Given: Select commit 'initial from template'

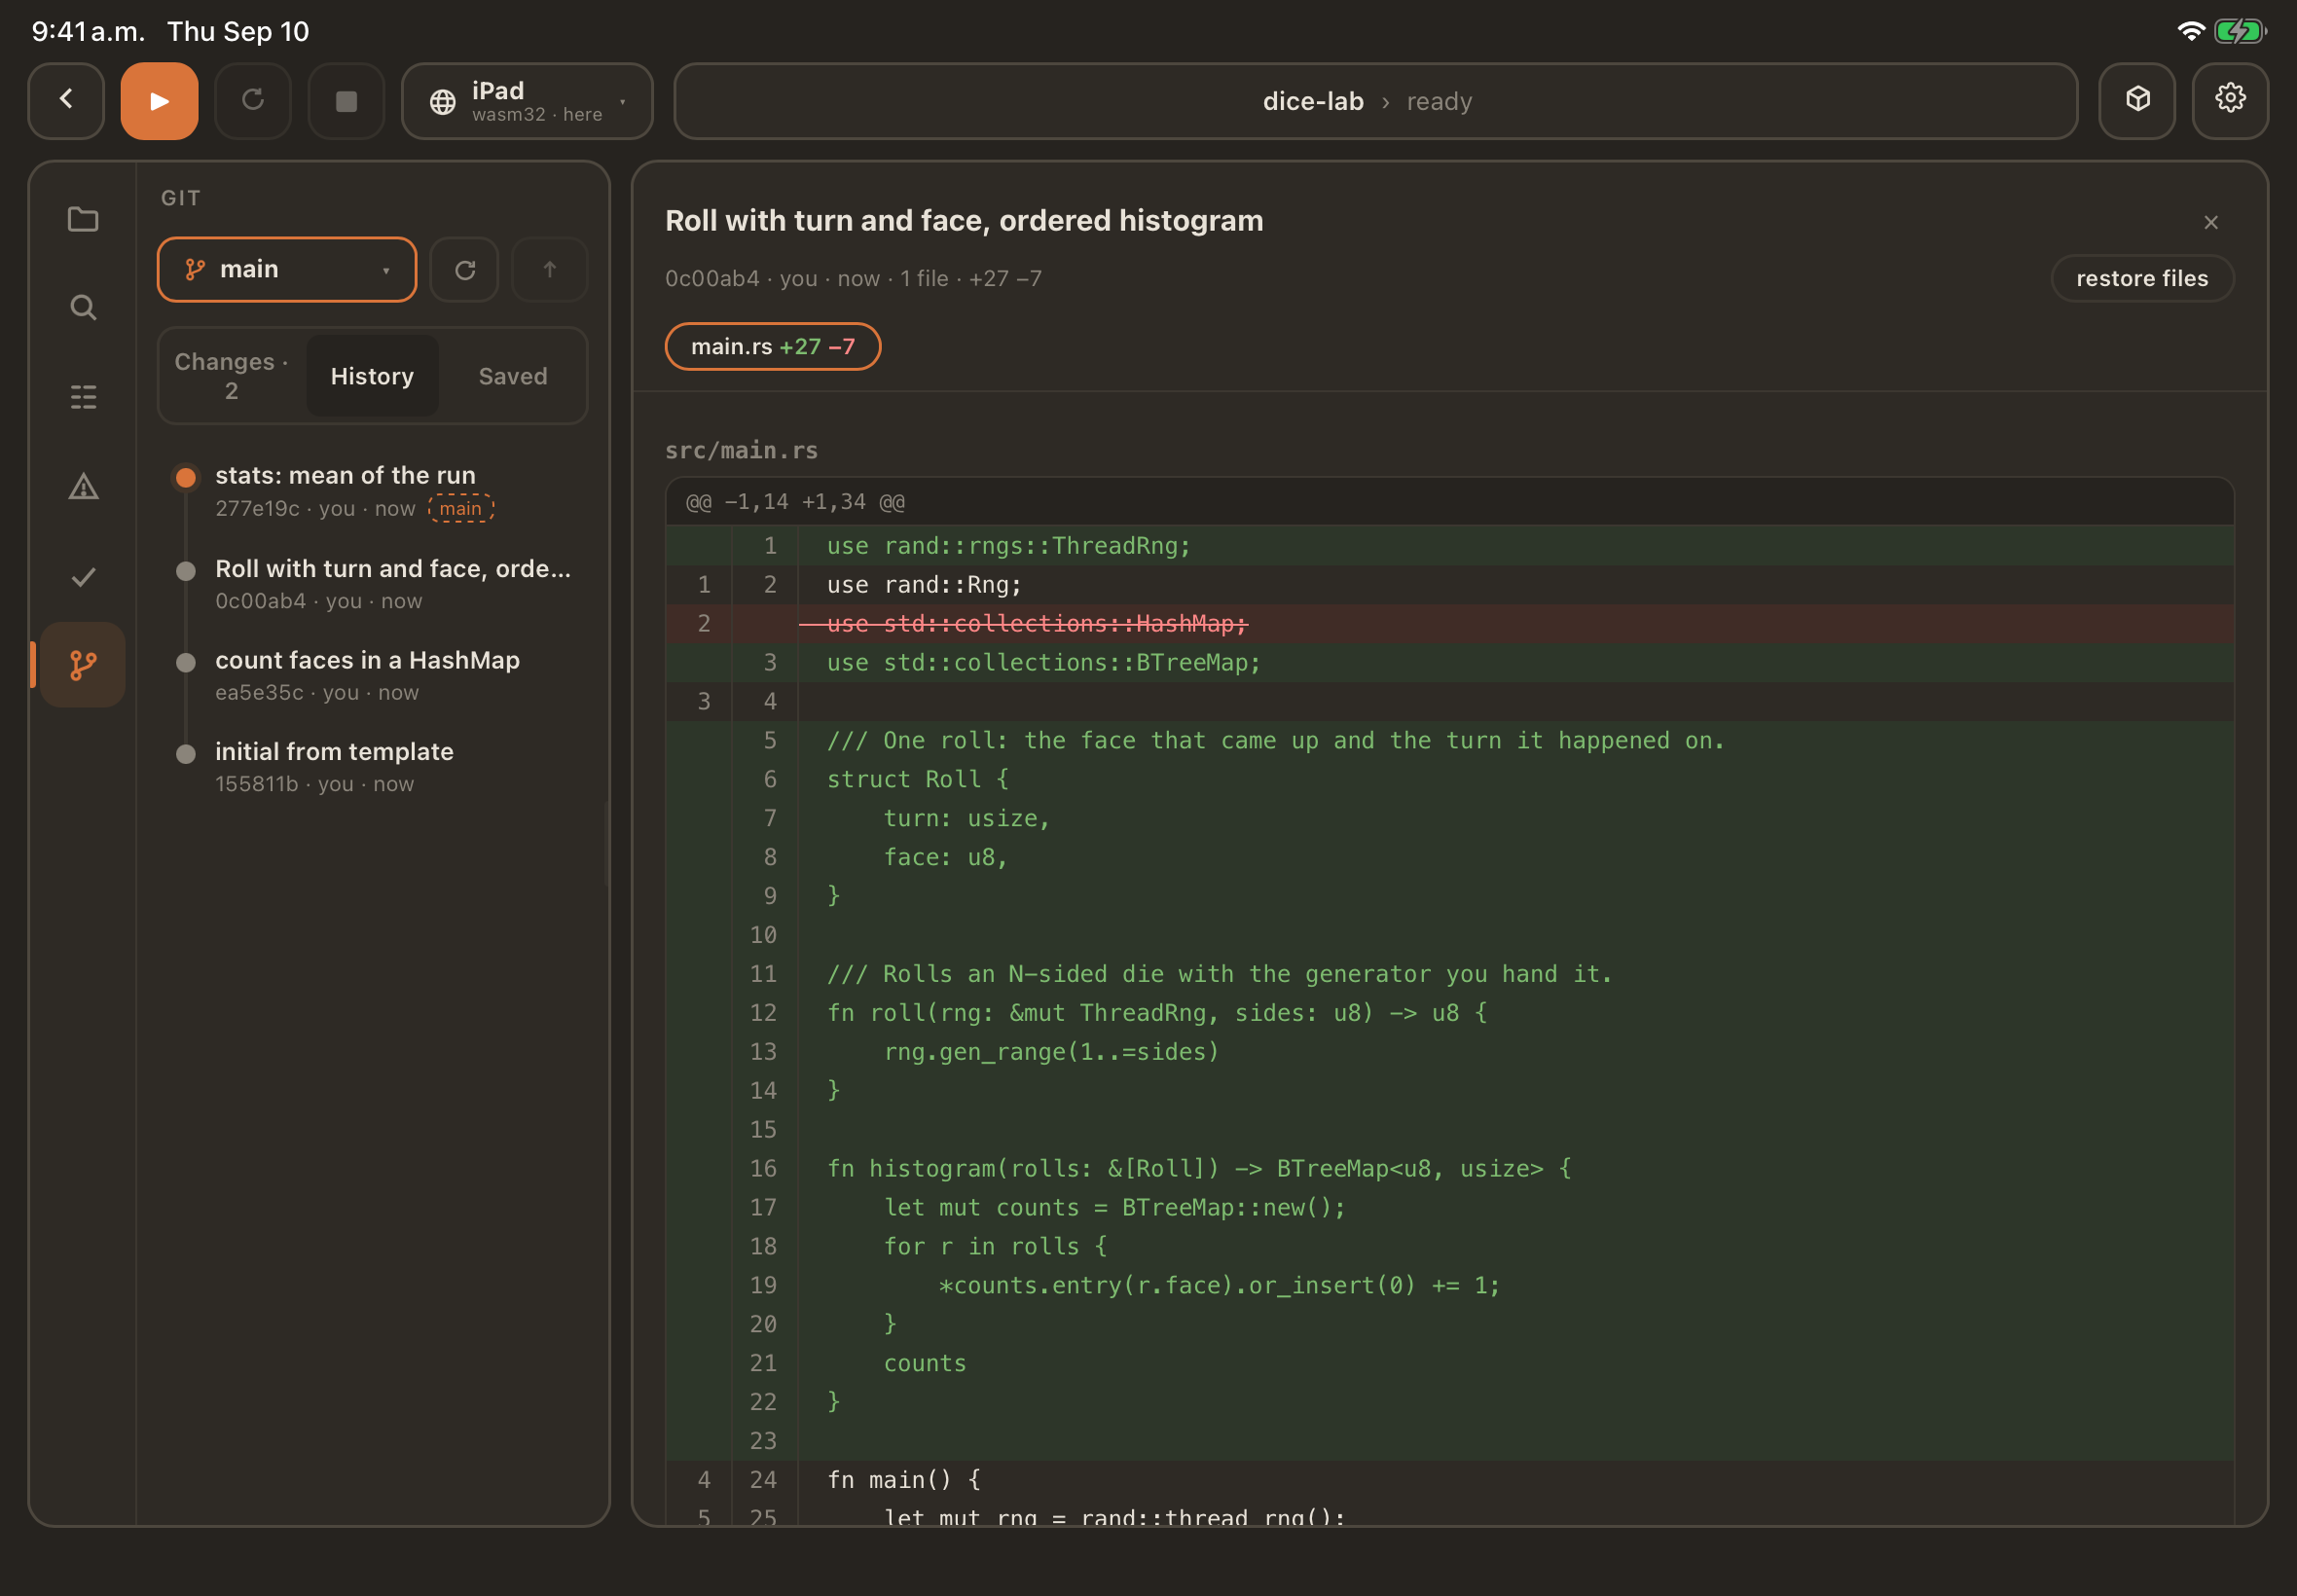Looking at the screenshot, I should coord(373,767).
